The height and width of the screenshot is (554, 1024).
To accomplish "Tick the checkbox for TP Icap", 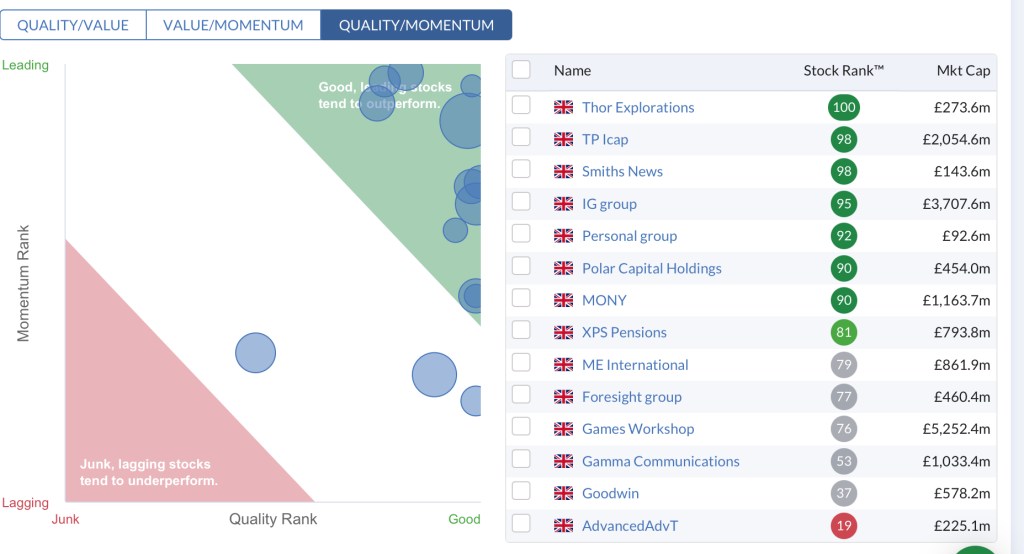I will pos(521,138).
